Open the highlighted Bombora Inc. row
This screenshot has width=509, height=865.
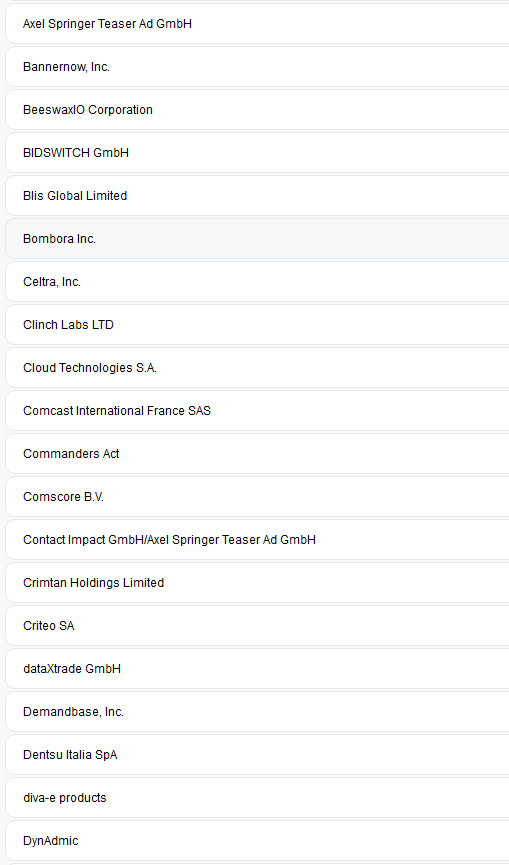[257, 239]
